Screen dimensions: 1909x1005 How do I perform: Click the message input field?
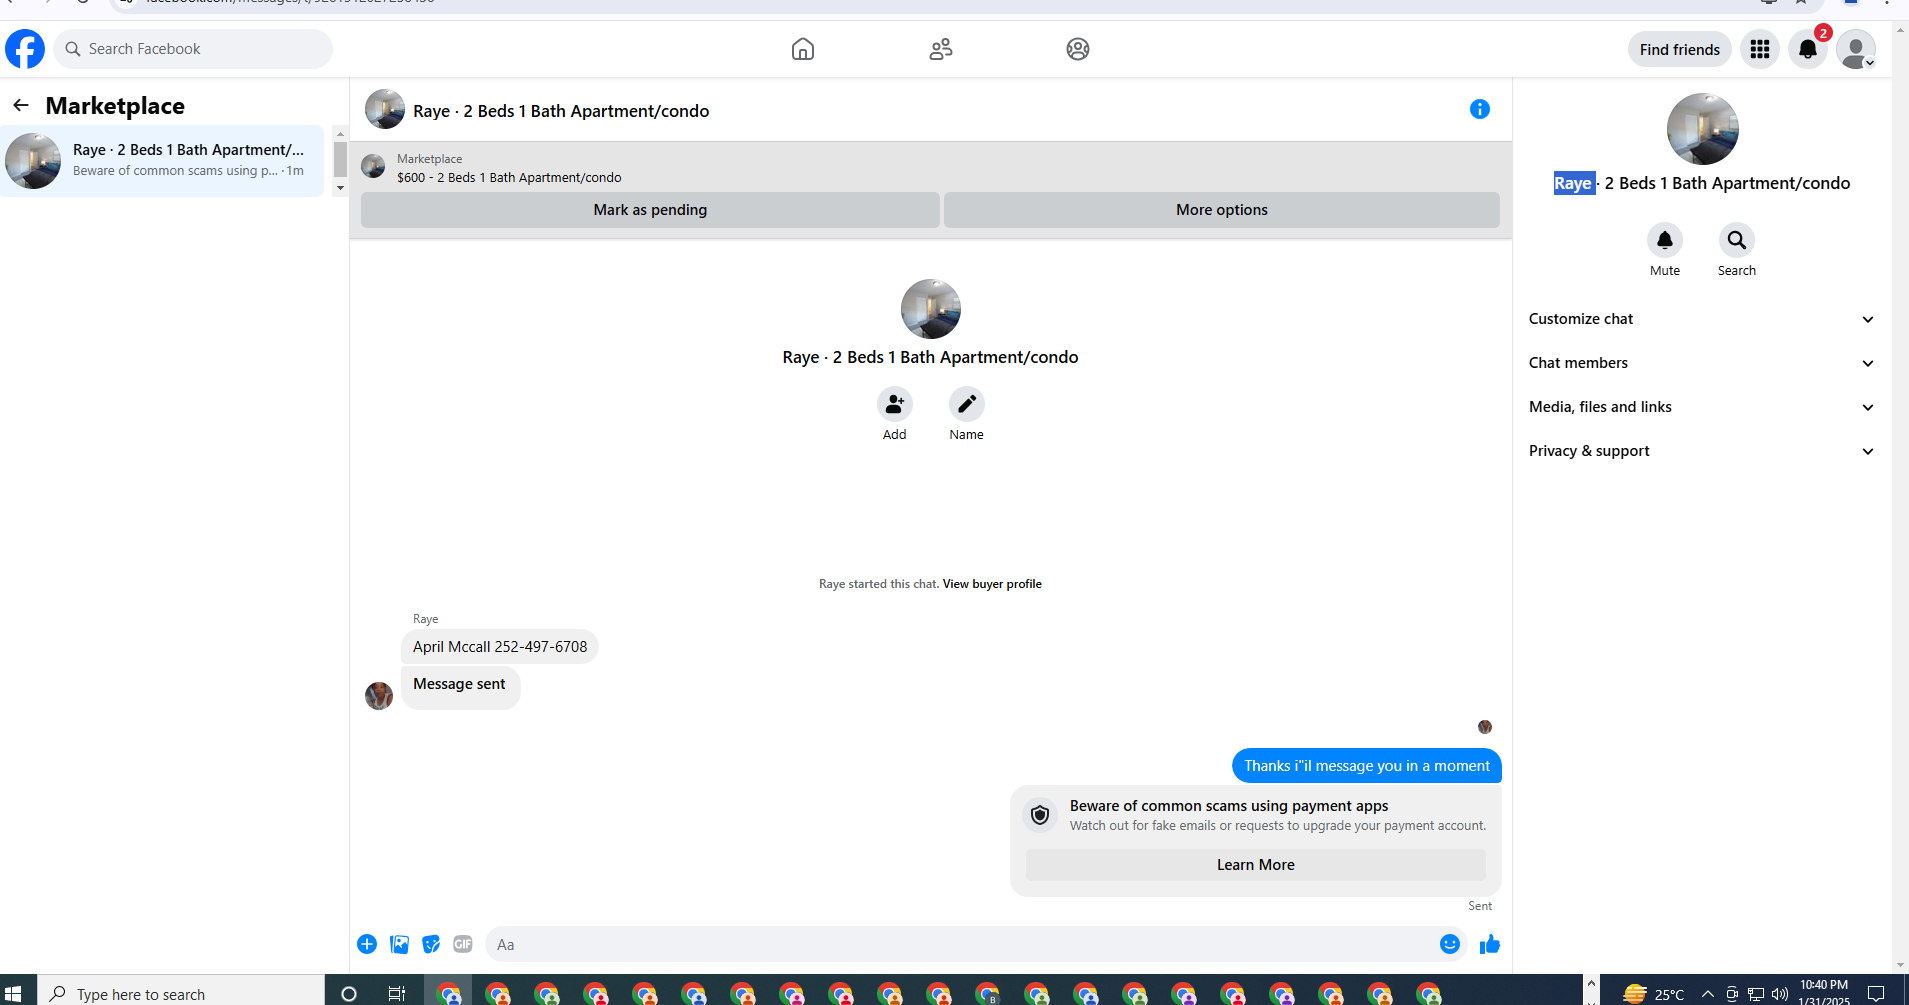point(960,944)
